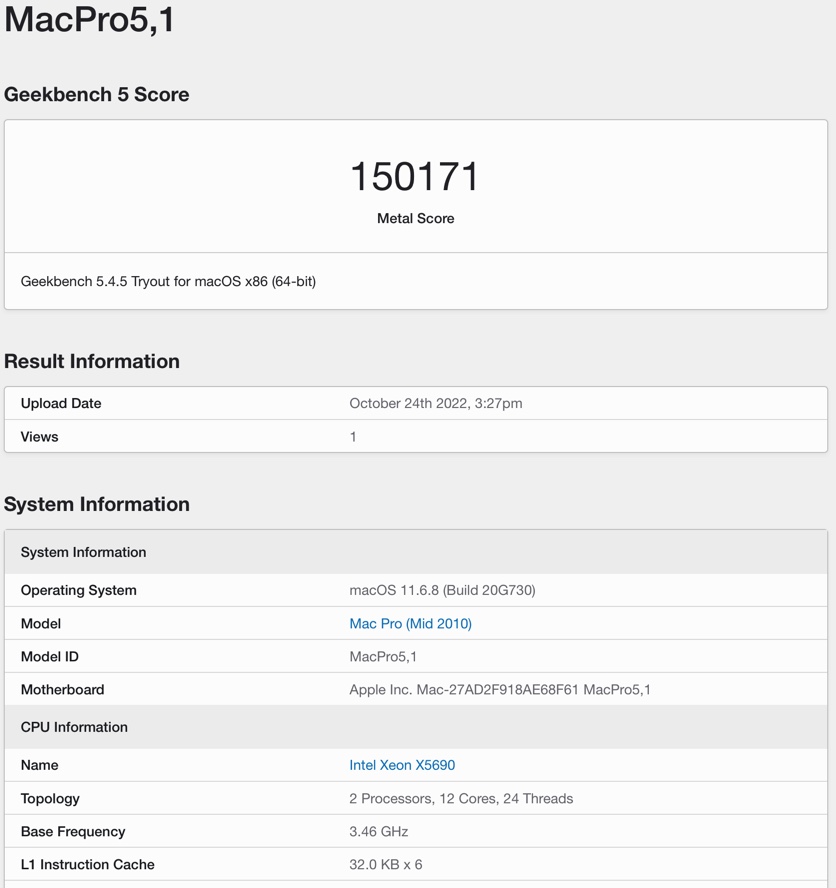Click the CPU Information header row
The image size is (836, 888).
[x=416, y=727]
